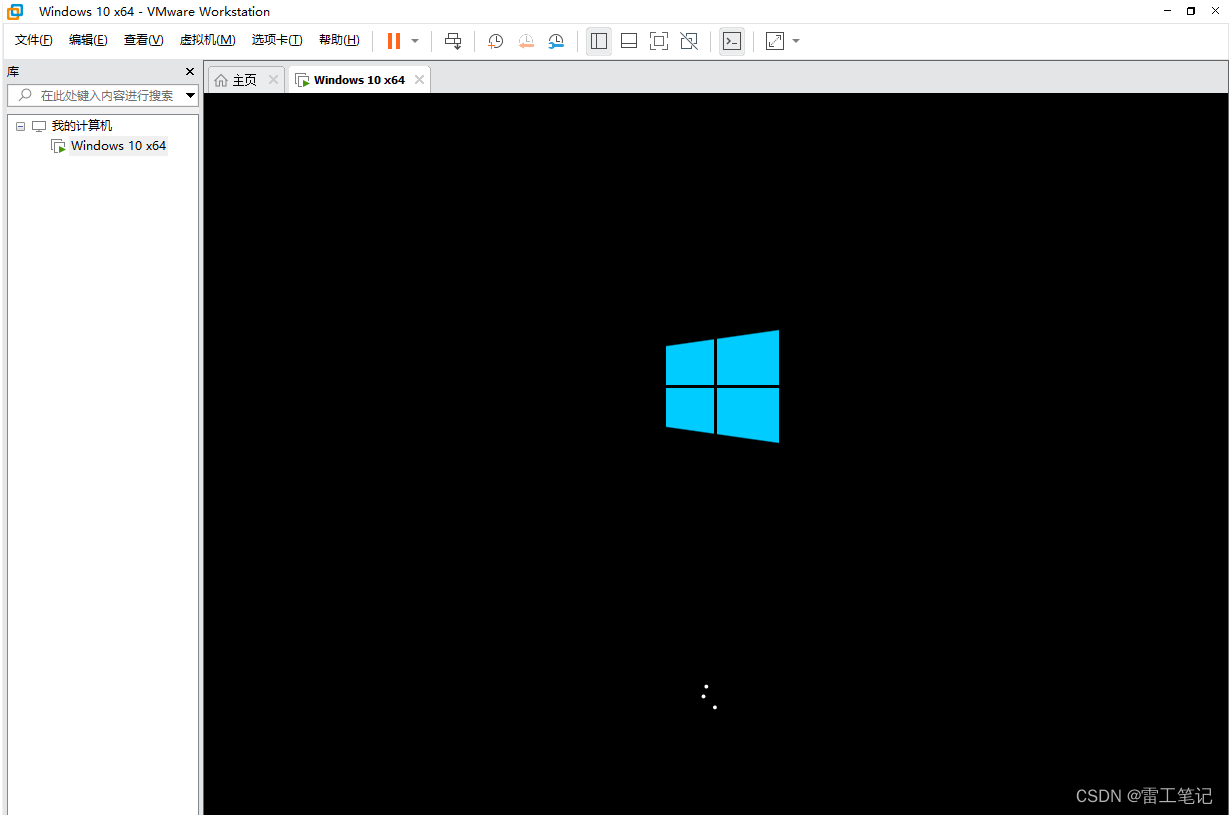Toggle the thumbnail bar view

(x=629, y=41)
